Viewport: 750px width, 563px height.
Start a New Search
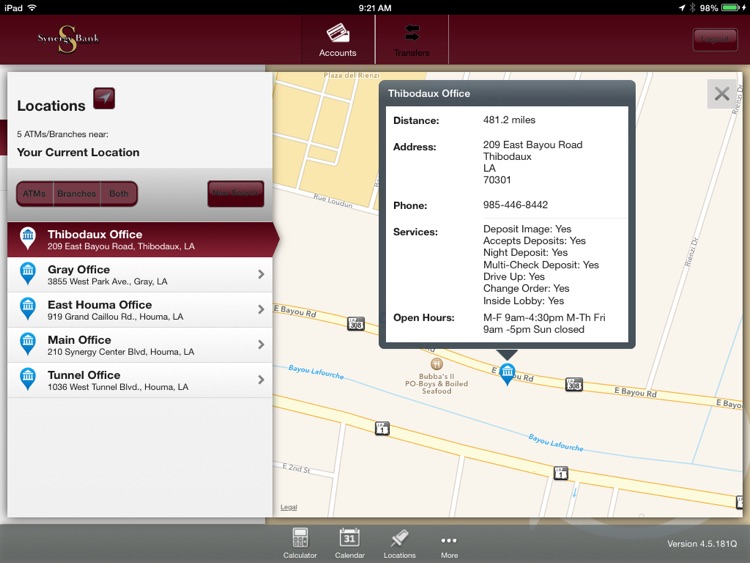(235, 193)
